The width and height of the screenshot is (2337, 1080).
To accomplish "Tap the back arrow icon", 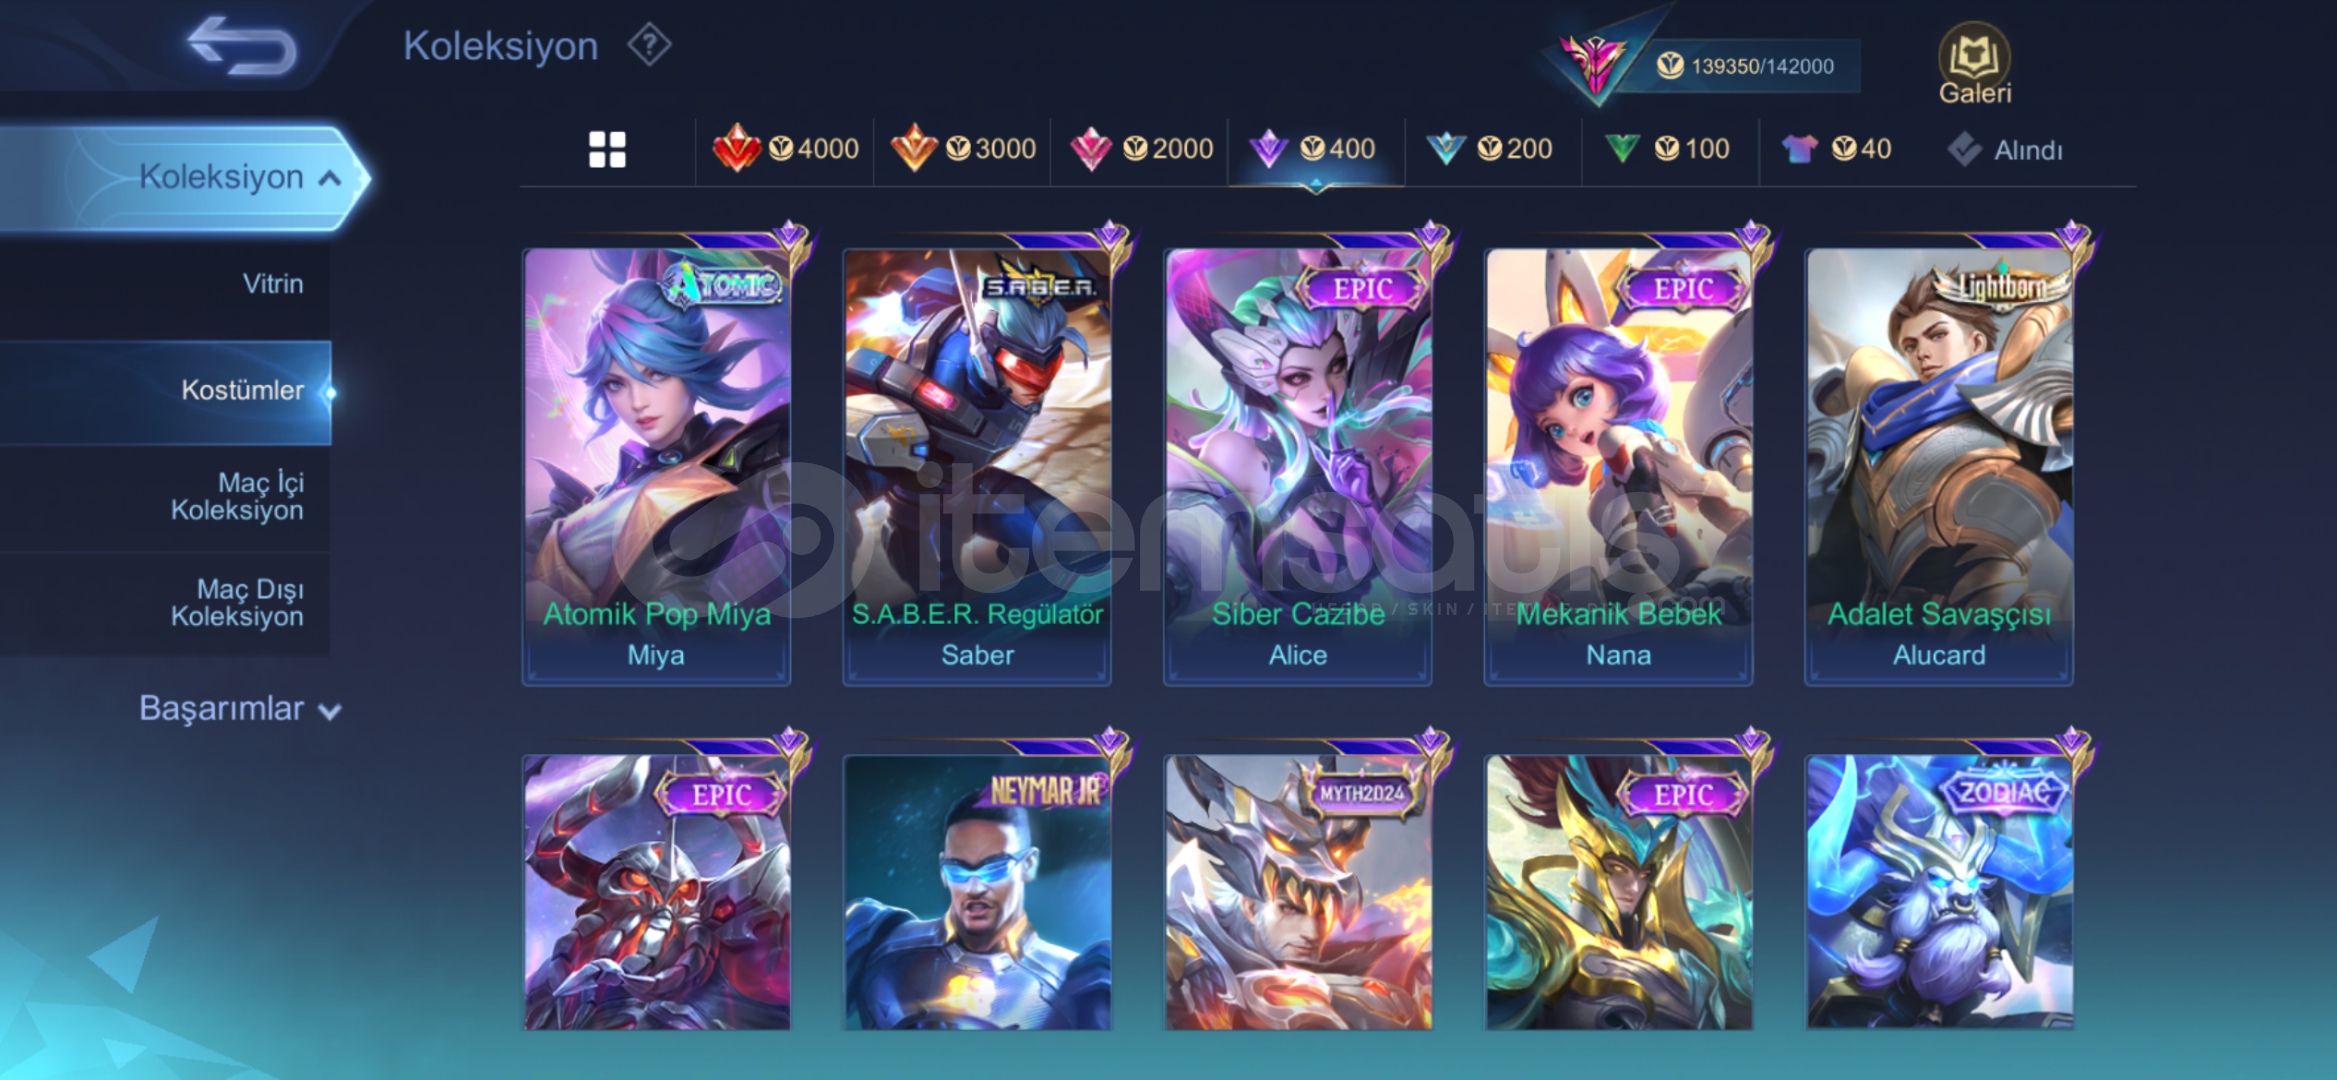I will pos(243,46).
